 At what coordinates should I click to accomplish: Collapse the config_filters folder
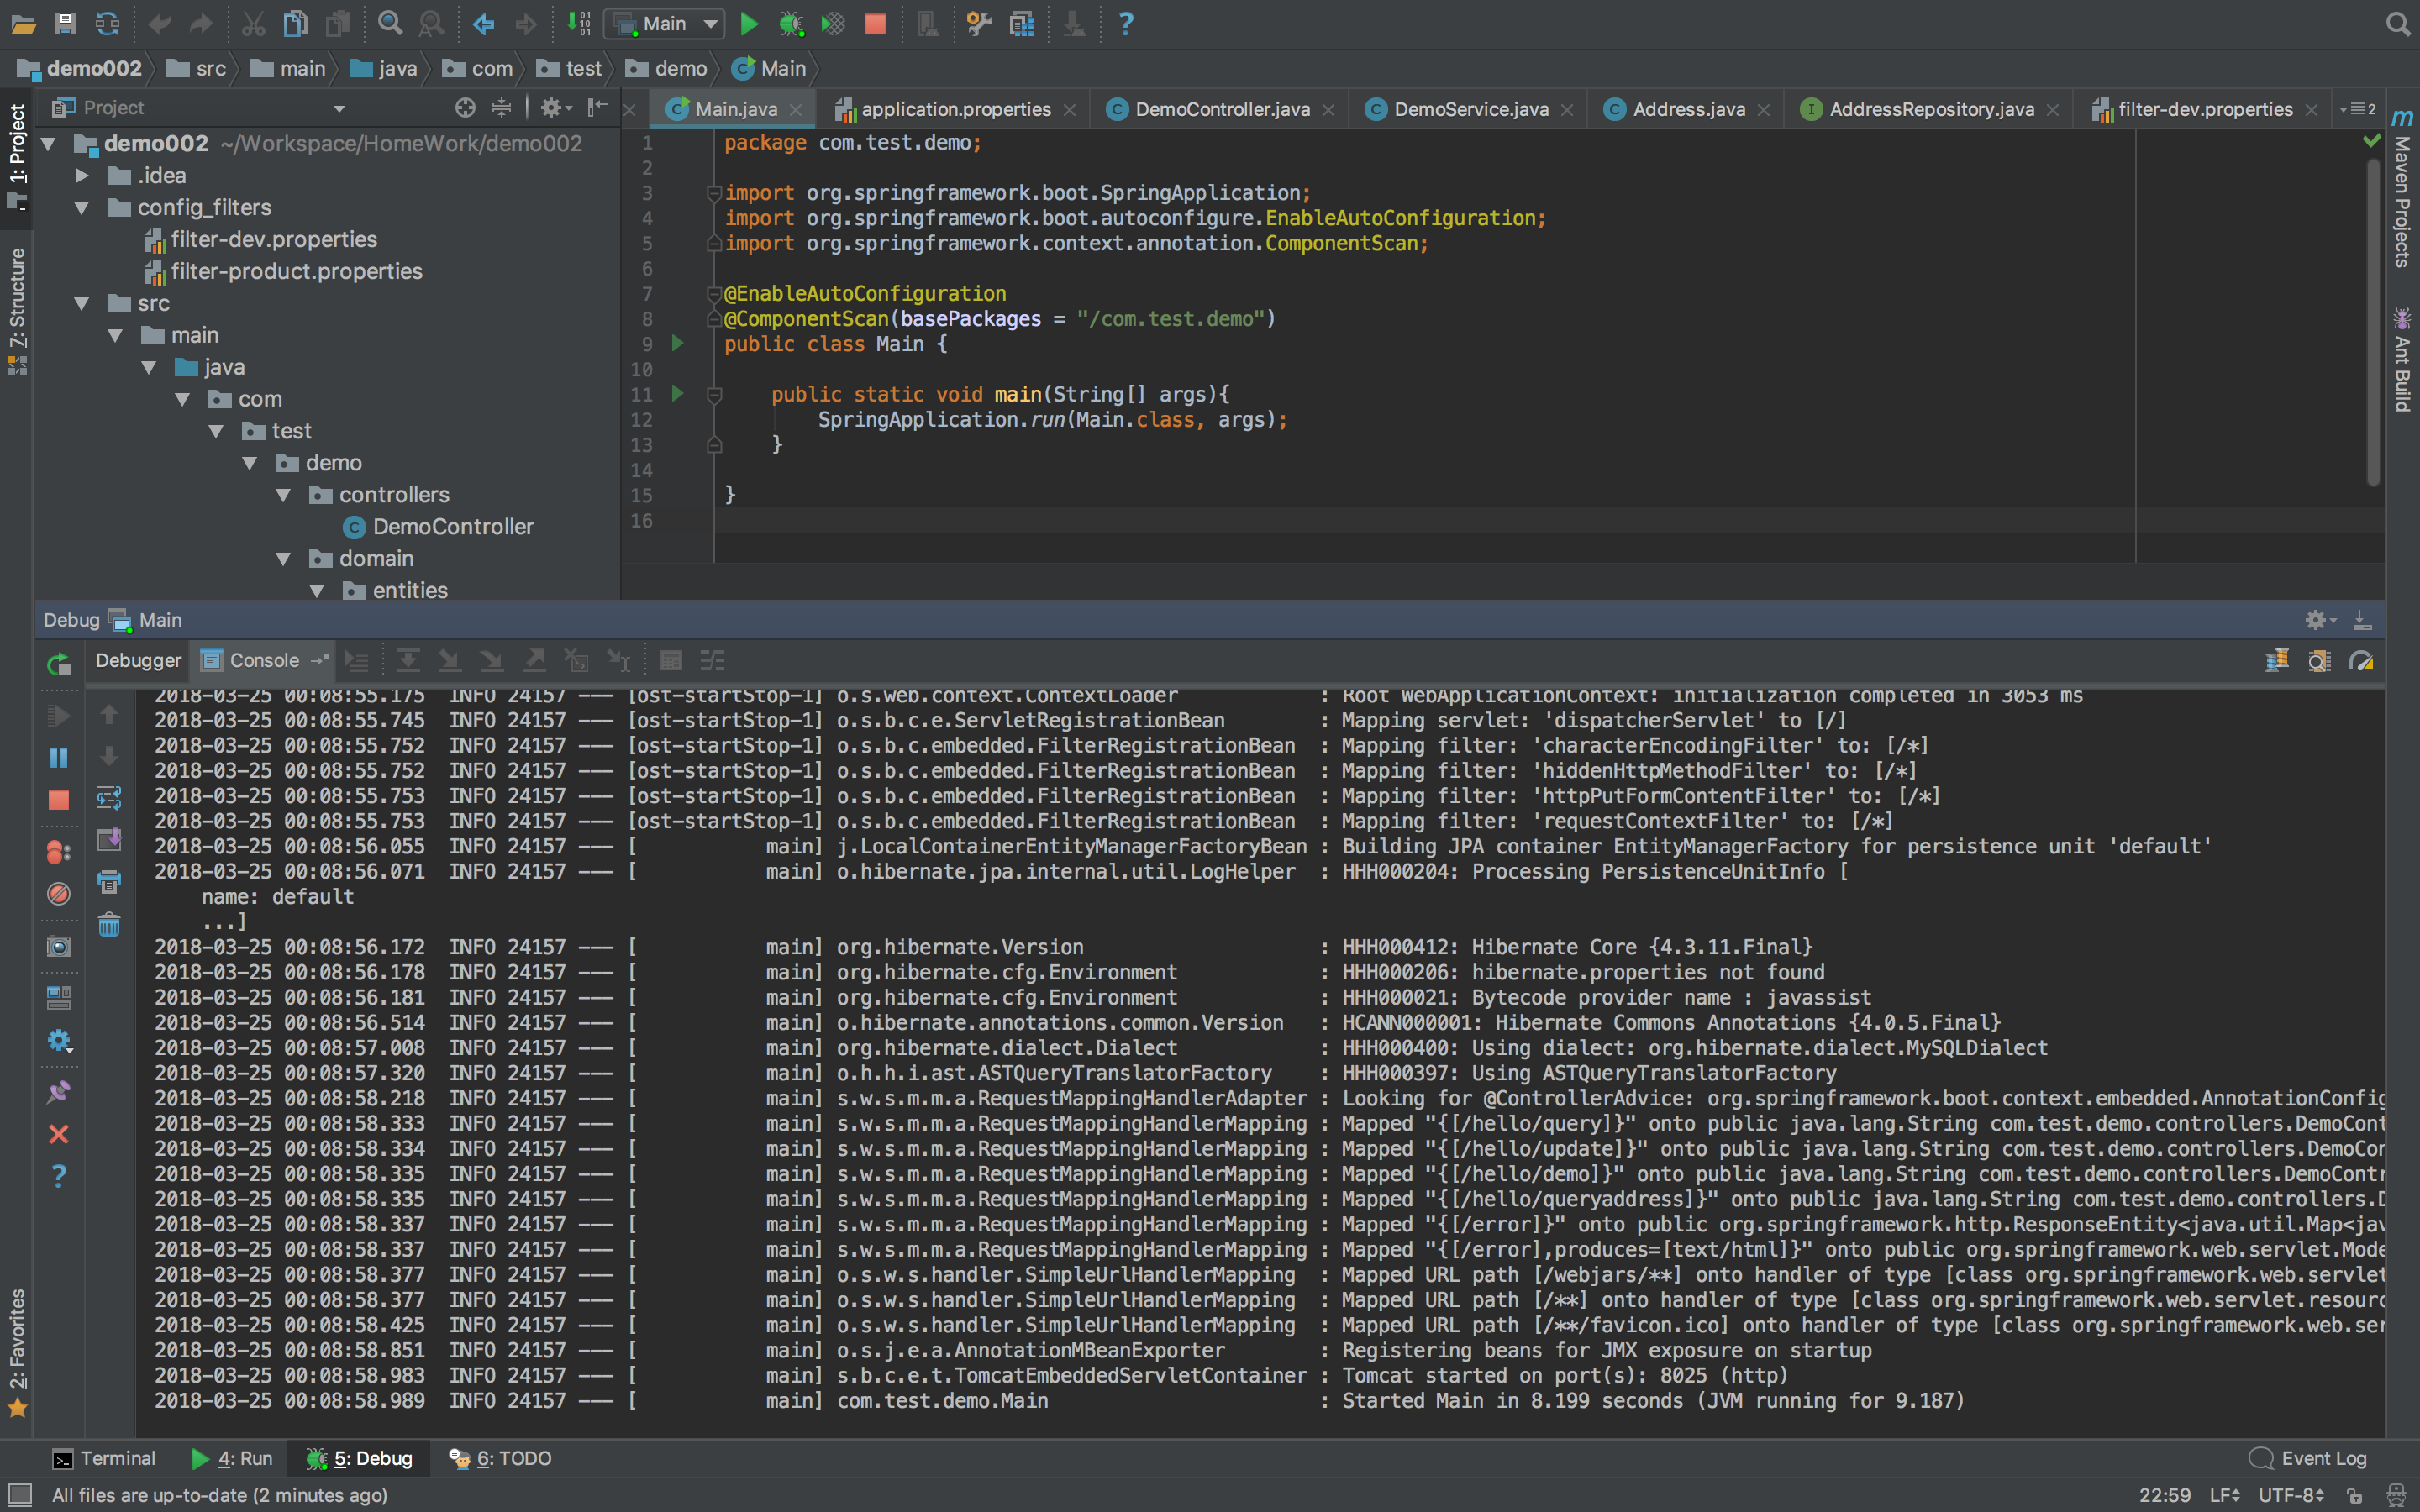coord(83,208)
